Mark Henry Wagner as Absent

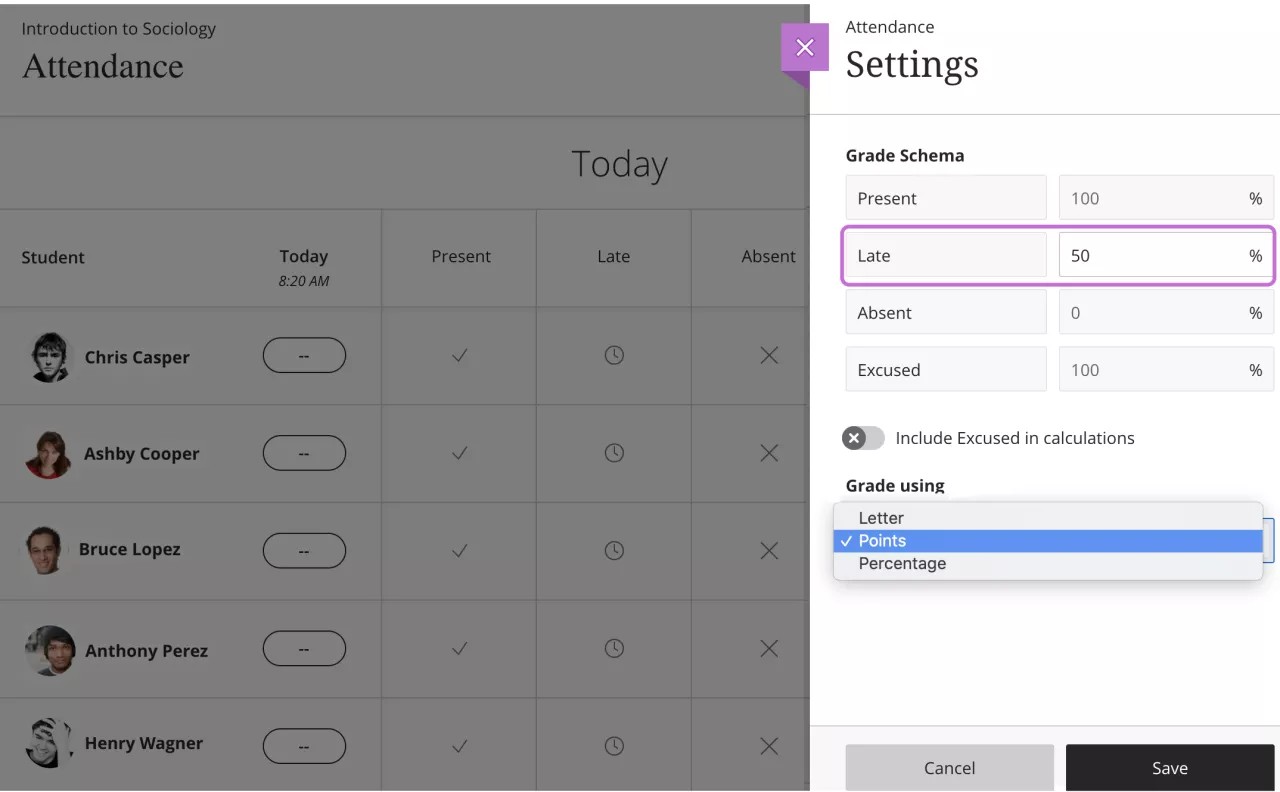(x=768, y=745)
